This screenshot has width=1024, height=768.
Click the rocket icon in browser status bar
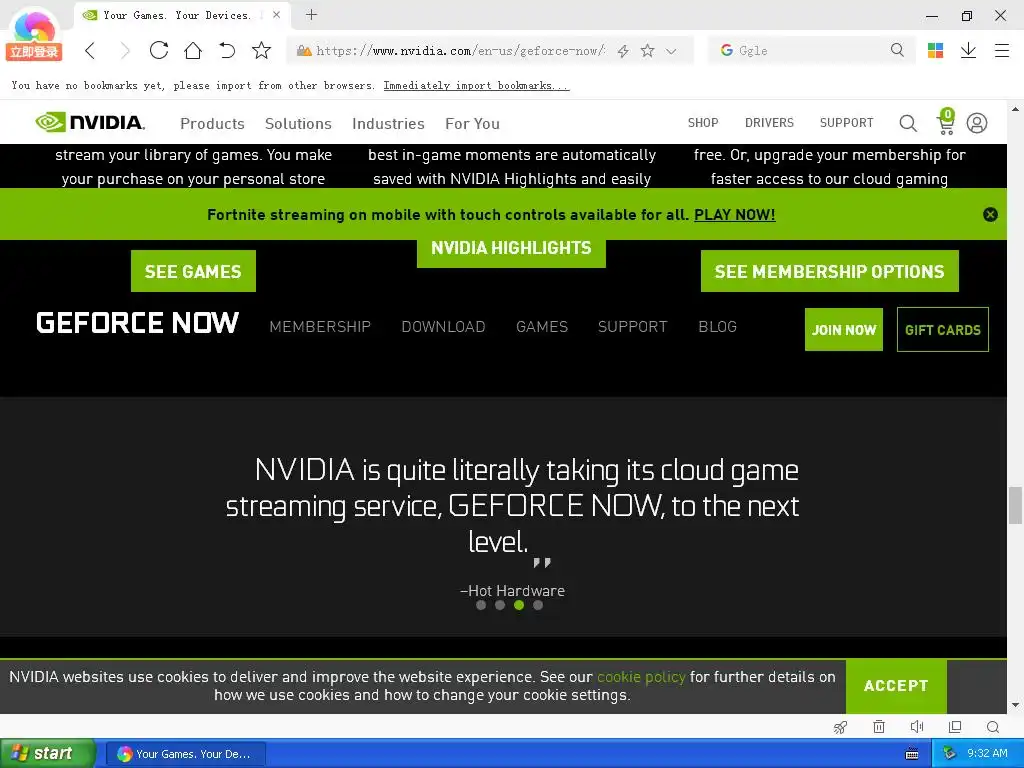(840, 727)
